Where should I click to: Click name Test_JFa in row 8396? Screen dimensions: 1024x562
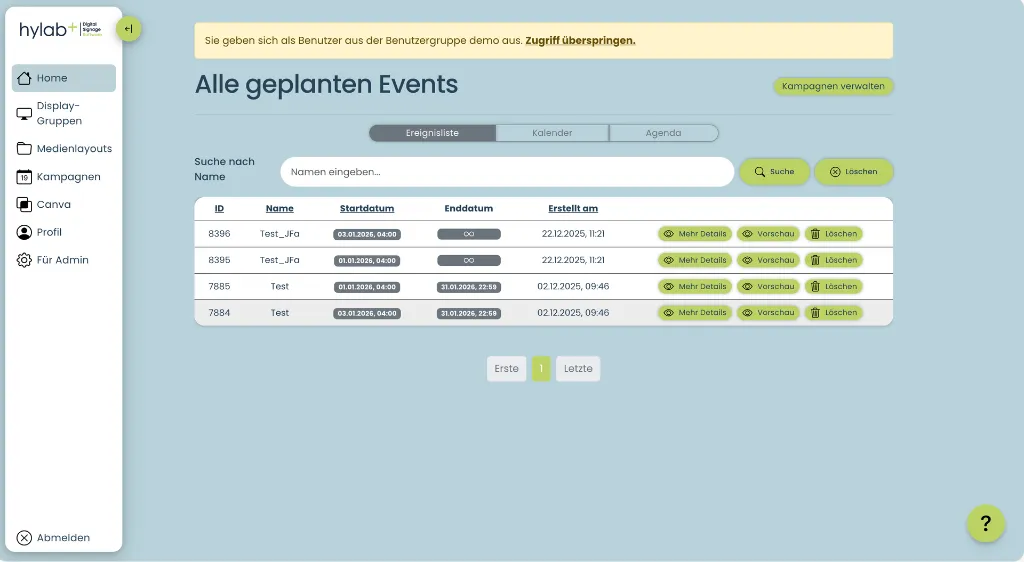click(280, 234)
